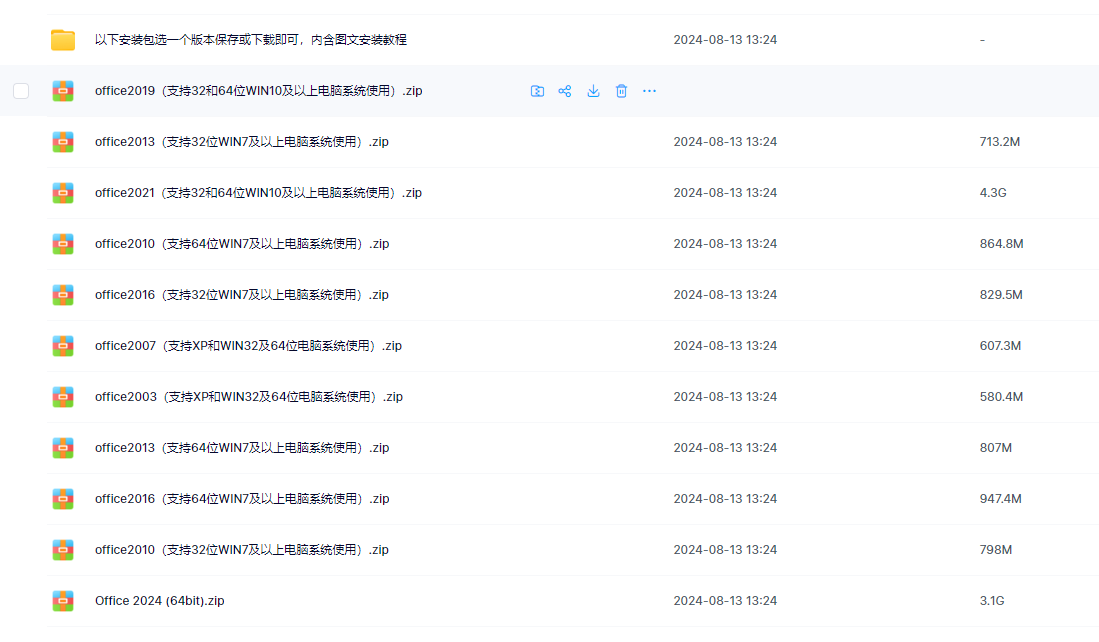Click size value 3.1G
Screen dimensions: 1099x642
[992, 601]
